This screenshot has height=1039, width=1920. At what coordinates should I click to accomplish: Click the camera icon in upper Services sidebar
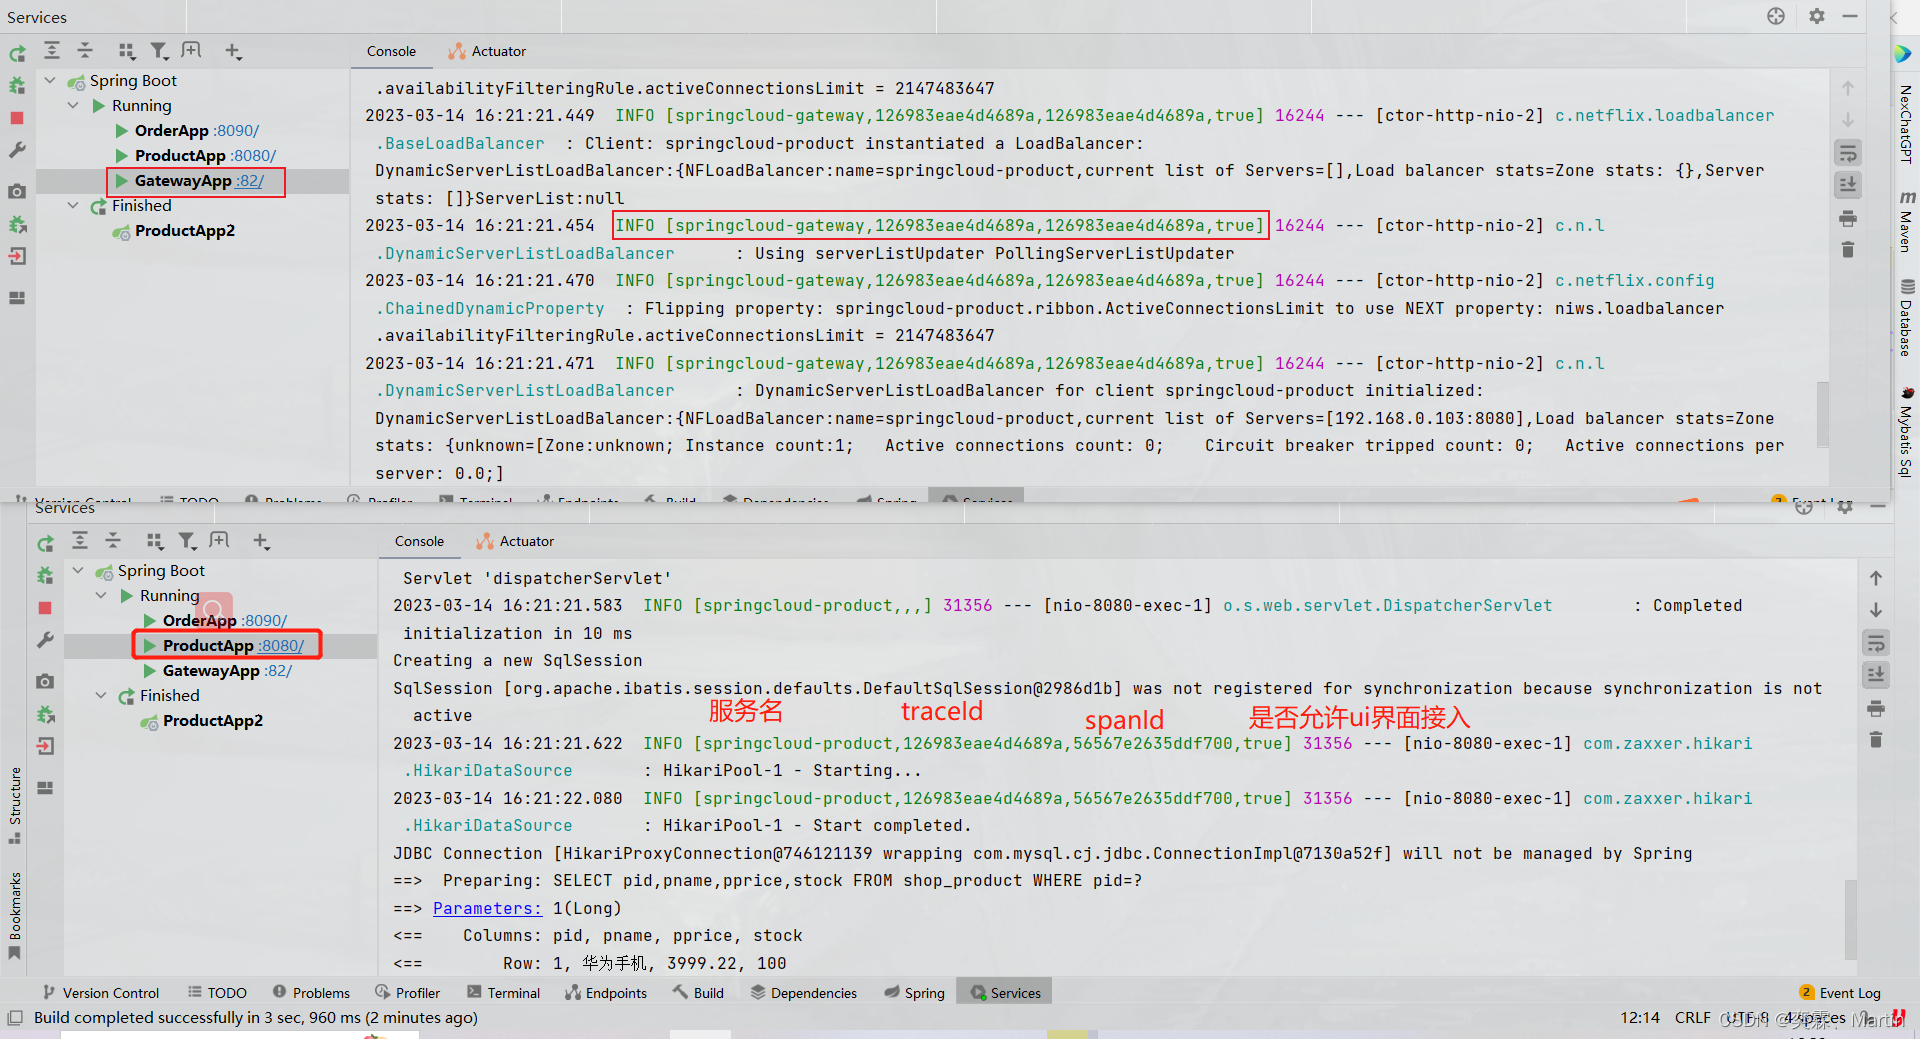(x=17, y=191)
